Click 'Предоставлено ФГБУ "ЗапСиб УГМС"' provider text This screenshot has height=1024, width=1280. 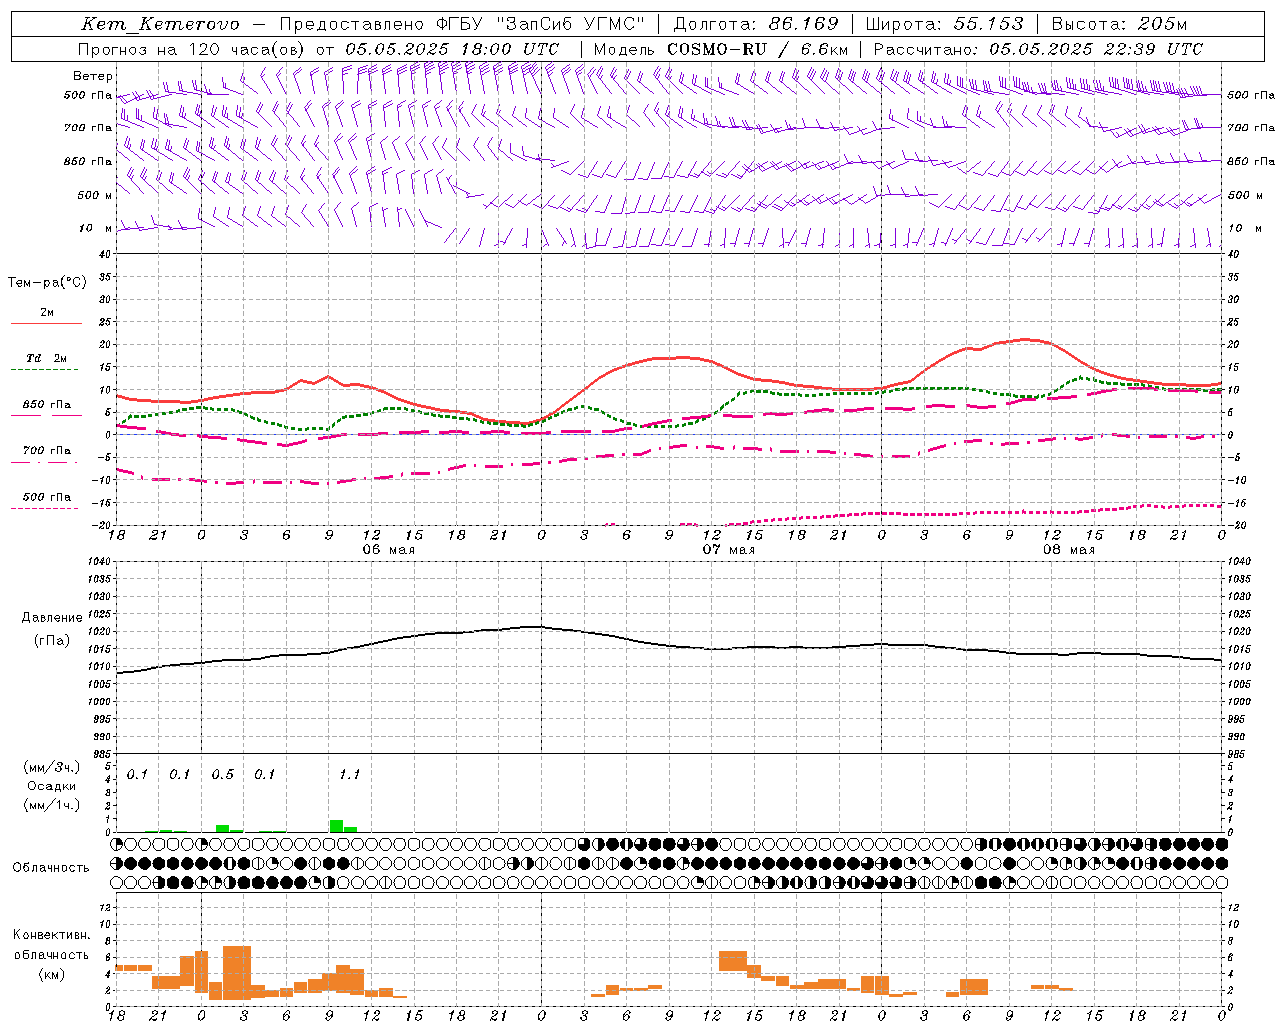coord(462,24)
